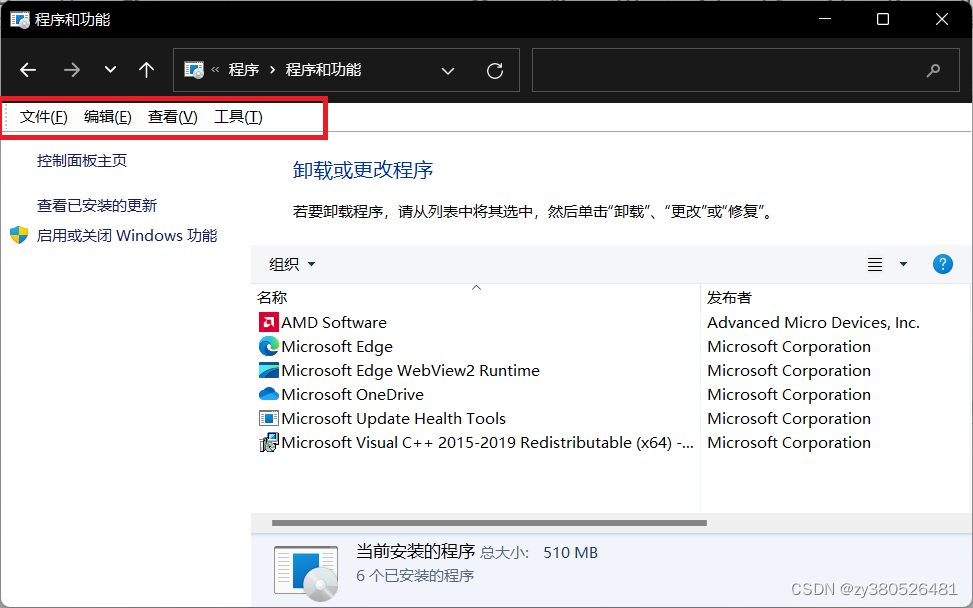Screen dimensions: 973x608
Task: Select the AMD Software entry name
Action: pyautogui.click(x=334, y=323)
